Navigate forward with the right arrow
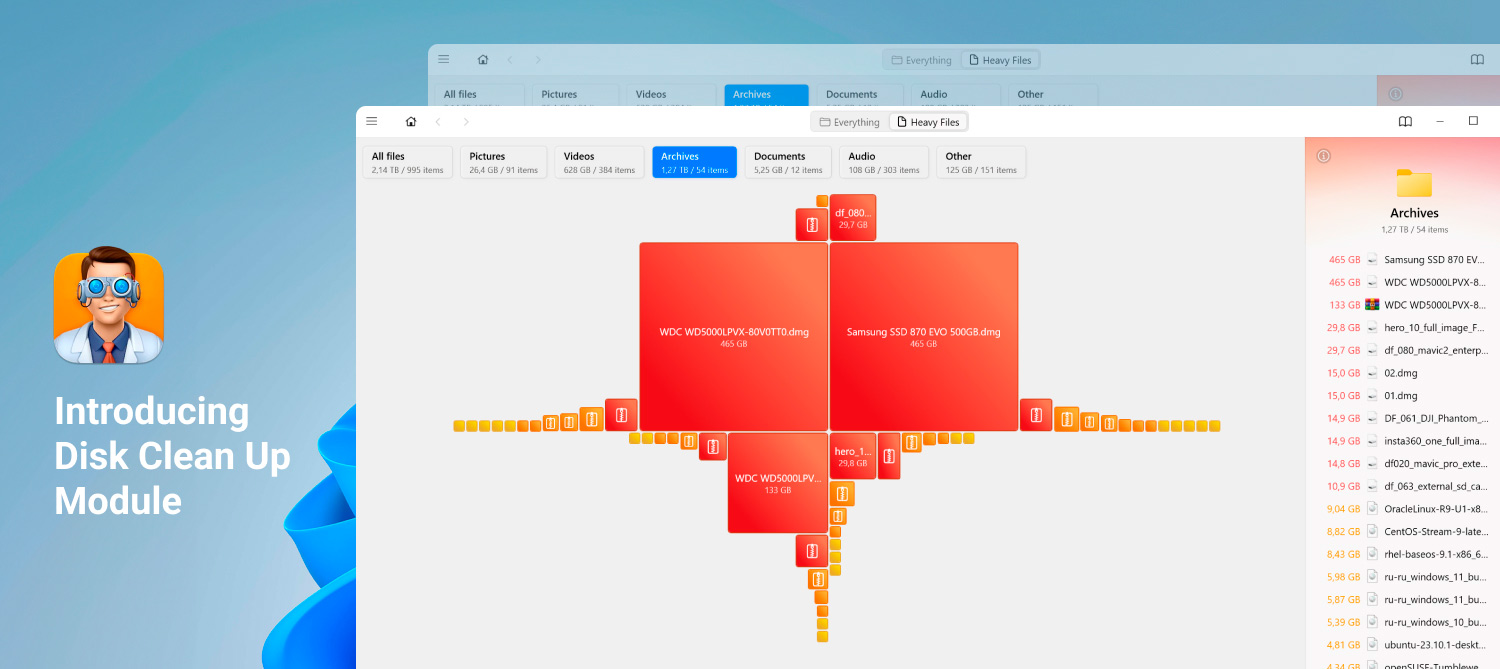Viewport: 1500px width, 669px height. tap(465, 122)
